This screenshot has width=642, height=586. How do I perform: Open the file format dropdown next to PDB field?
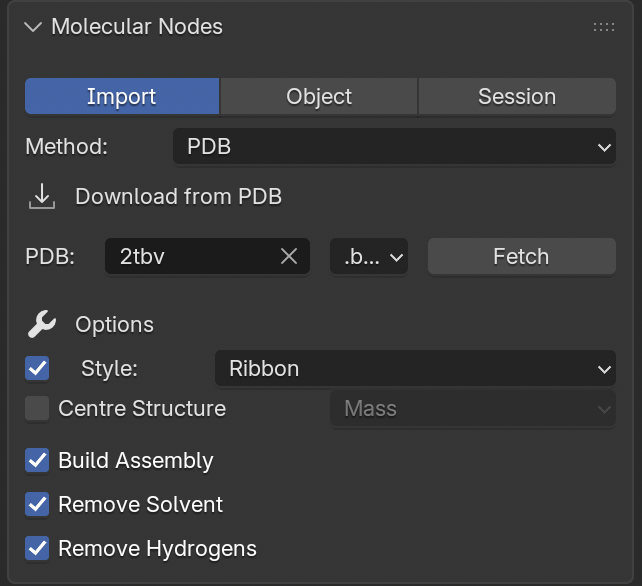coord(369,257)
